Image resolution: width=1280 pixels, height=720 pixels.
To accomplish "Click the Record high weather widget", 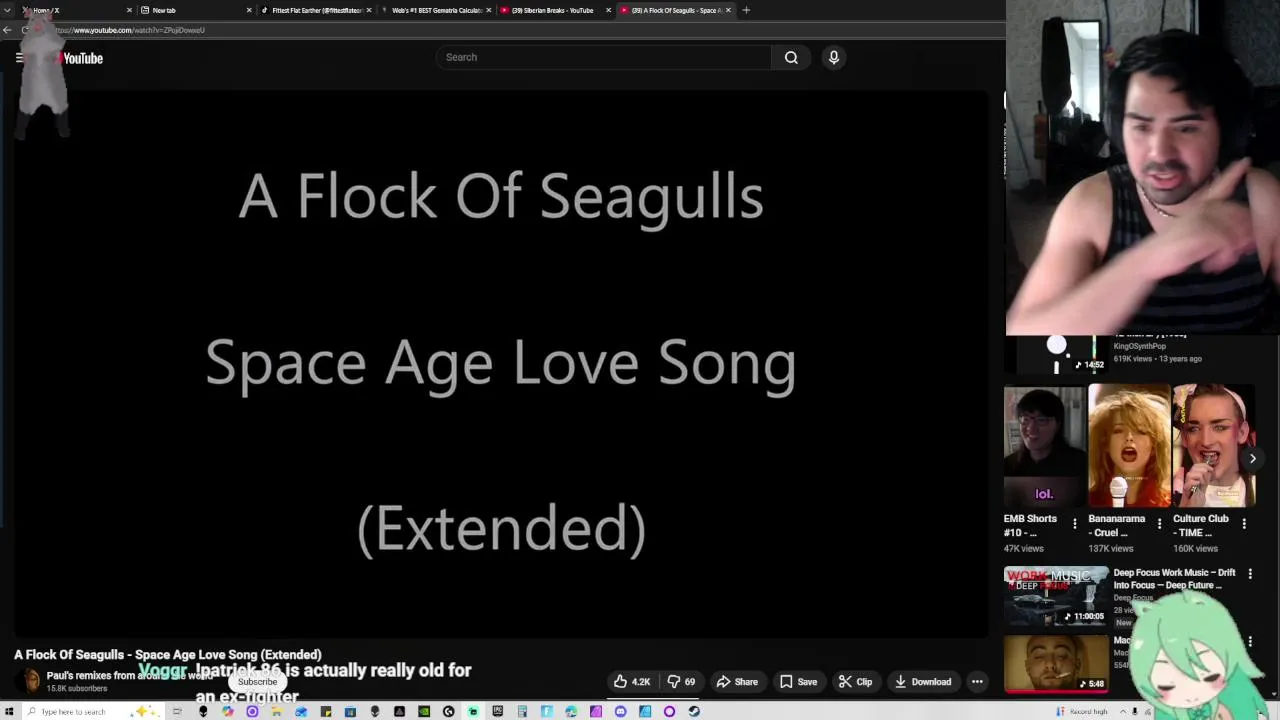I will pos(1082,711).
